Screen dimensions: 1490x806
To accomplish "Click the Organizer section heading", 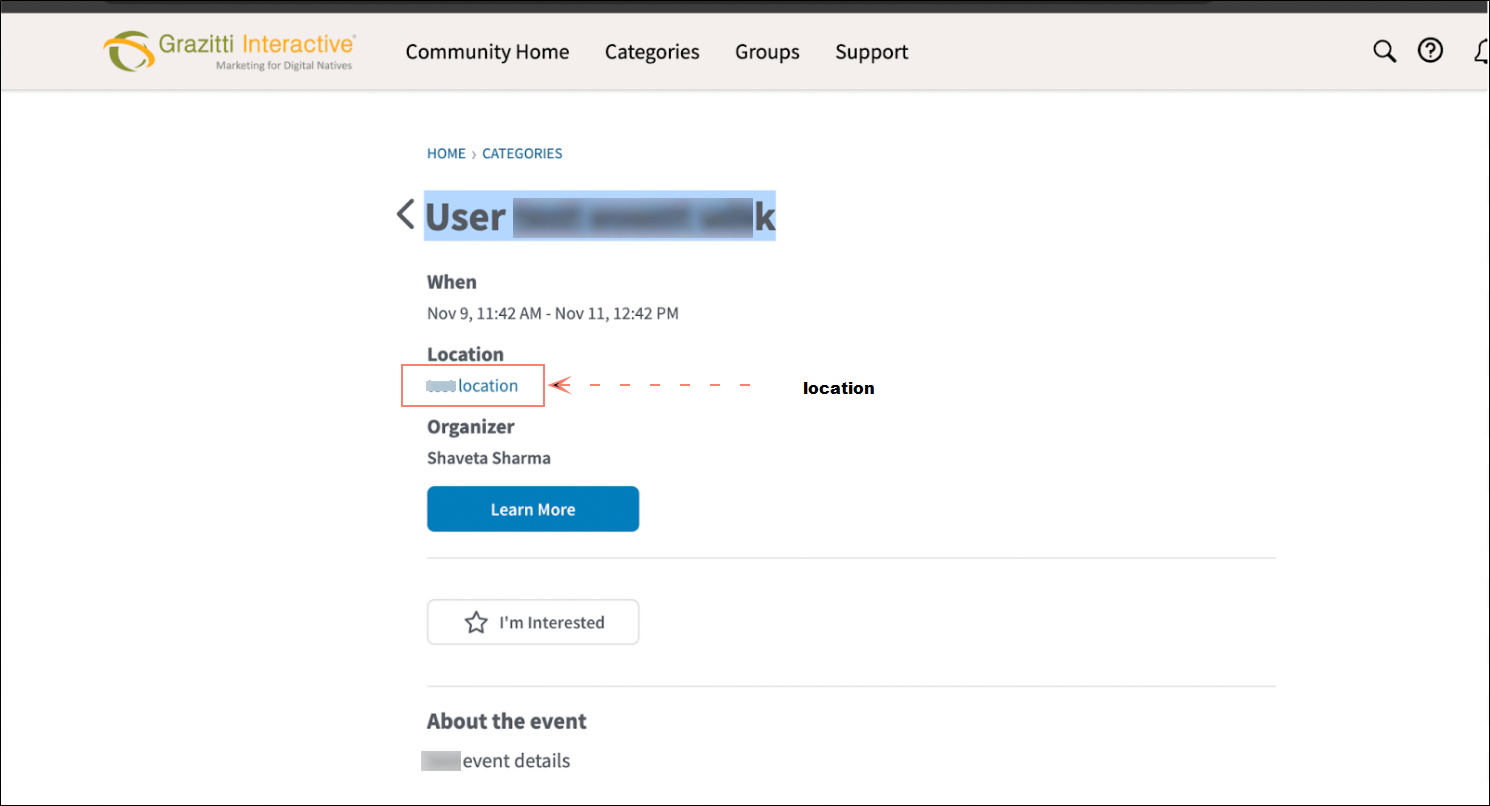I will [x=470, y=427].
